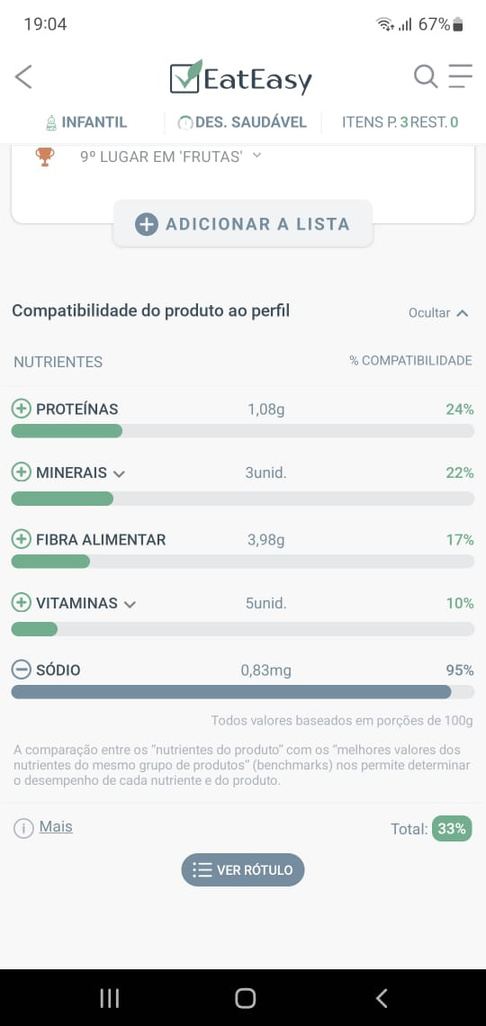Tap the Sódio compatibility progress bar
The image size is (486, 1026).
[x=243, y=692]
